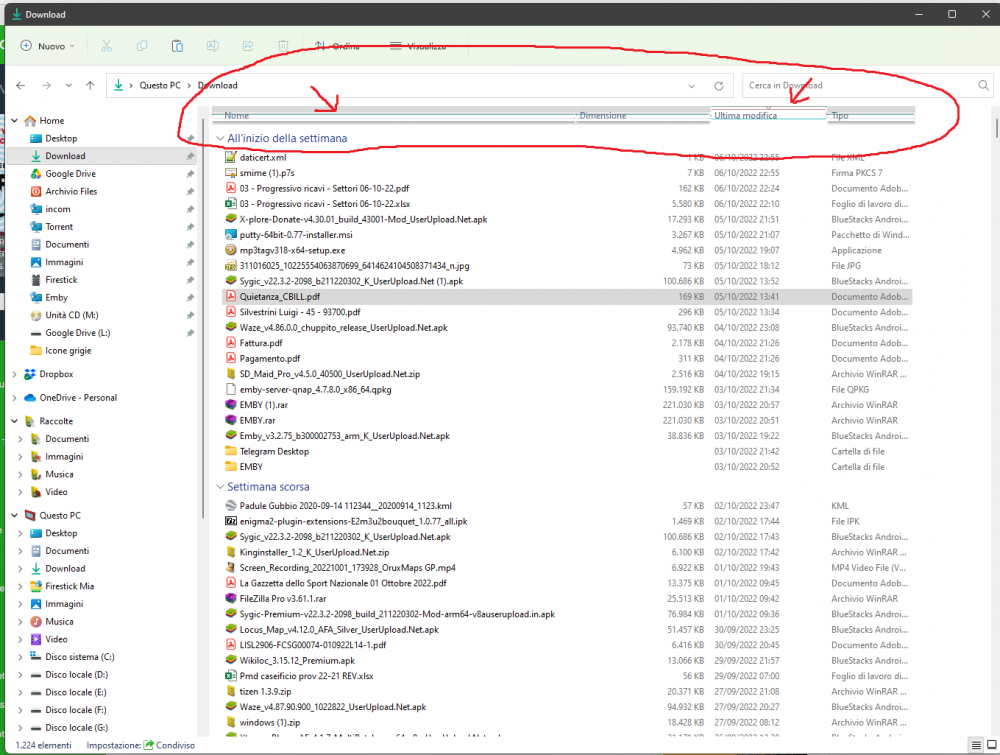Go up one folder with the up arrow
This screenshot has height=755, width=1000.
click(x=90, y=86)
